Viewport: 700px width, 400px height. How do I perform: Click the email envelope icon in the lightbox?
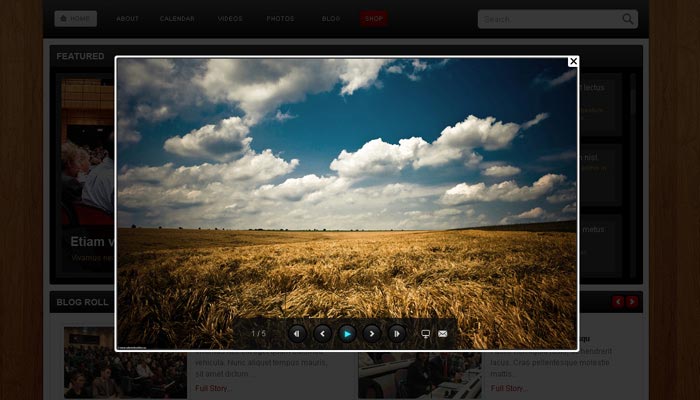pos(442,333)
